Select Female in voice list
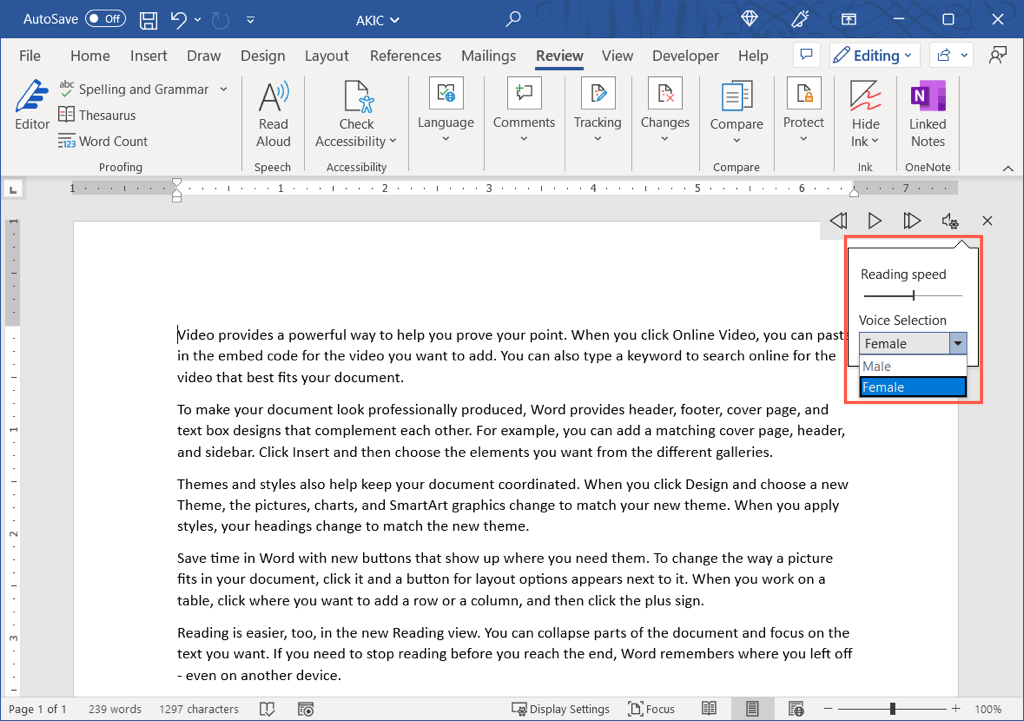The width and height of the screenshot is (1024, 721). tap(912, 387)
